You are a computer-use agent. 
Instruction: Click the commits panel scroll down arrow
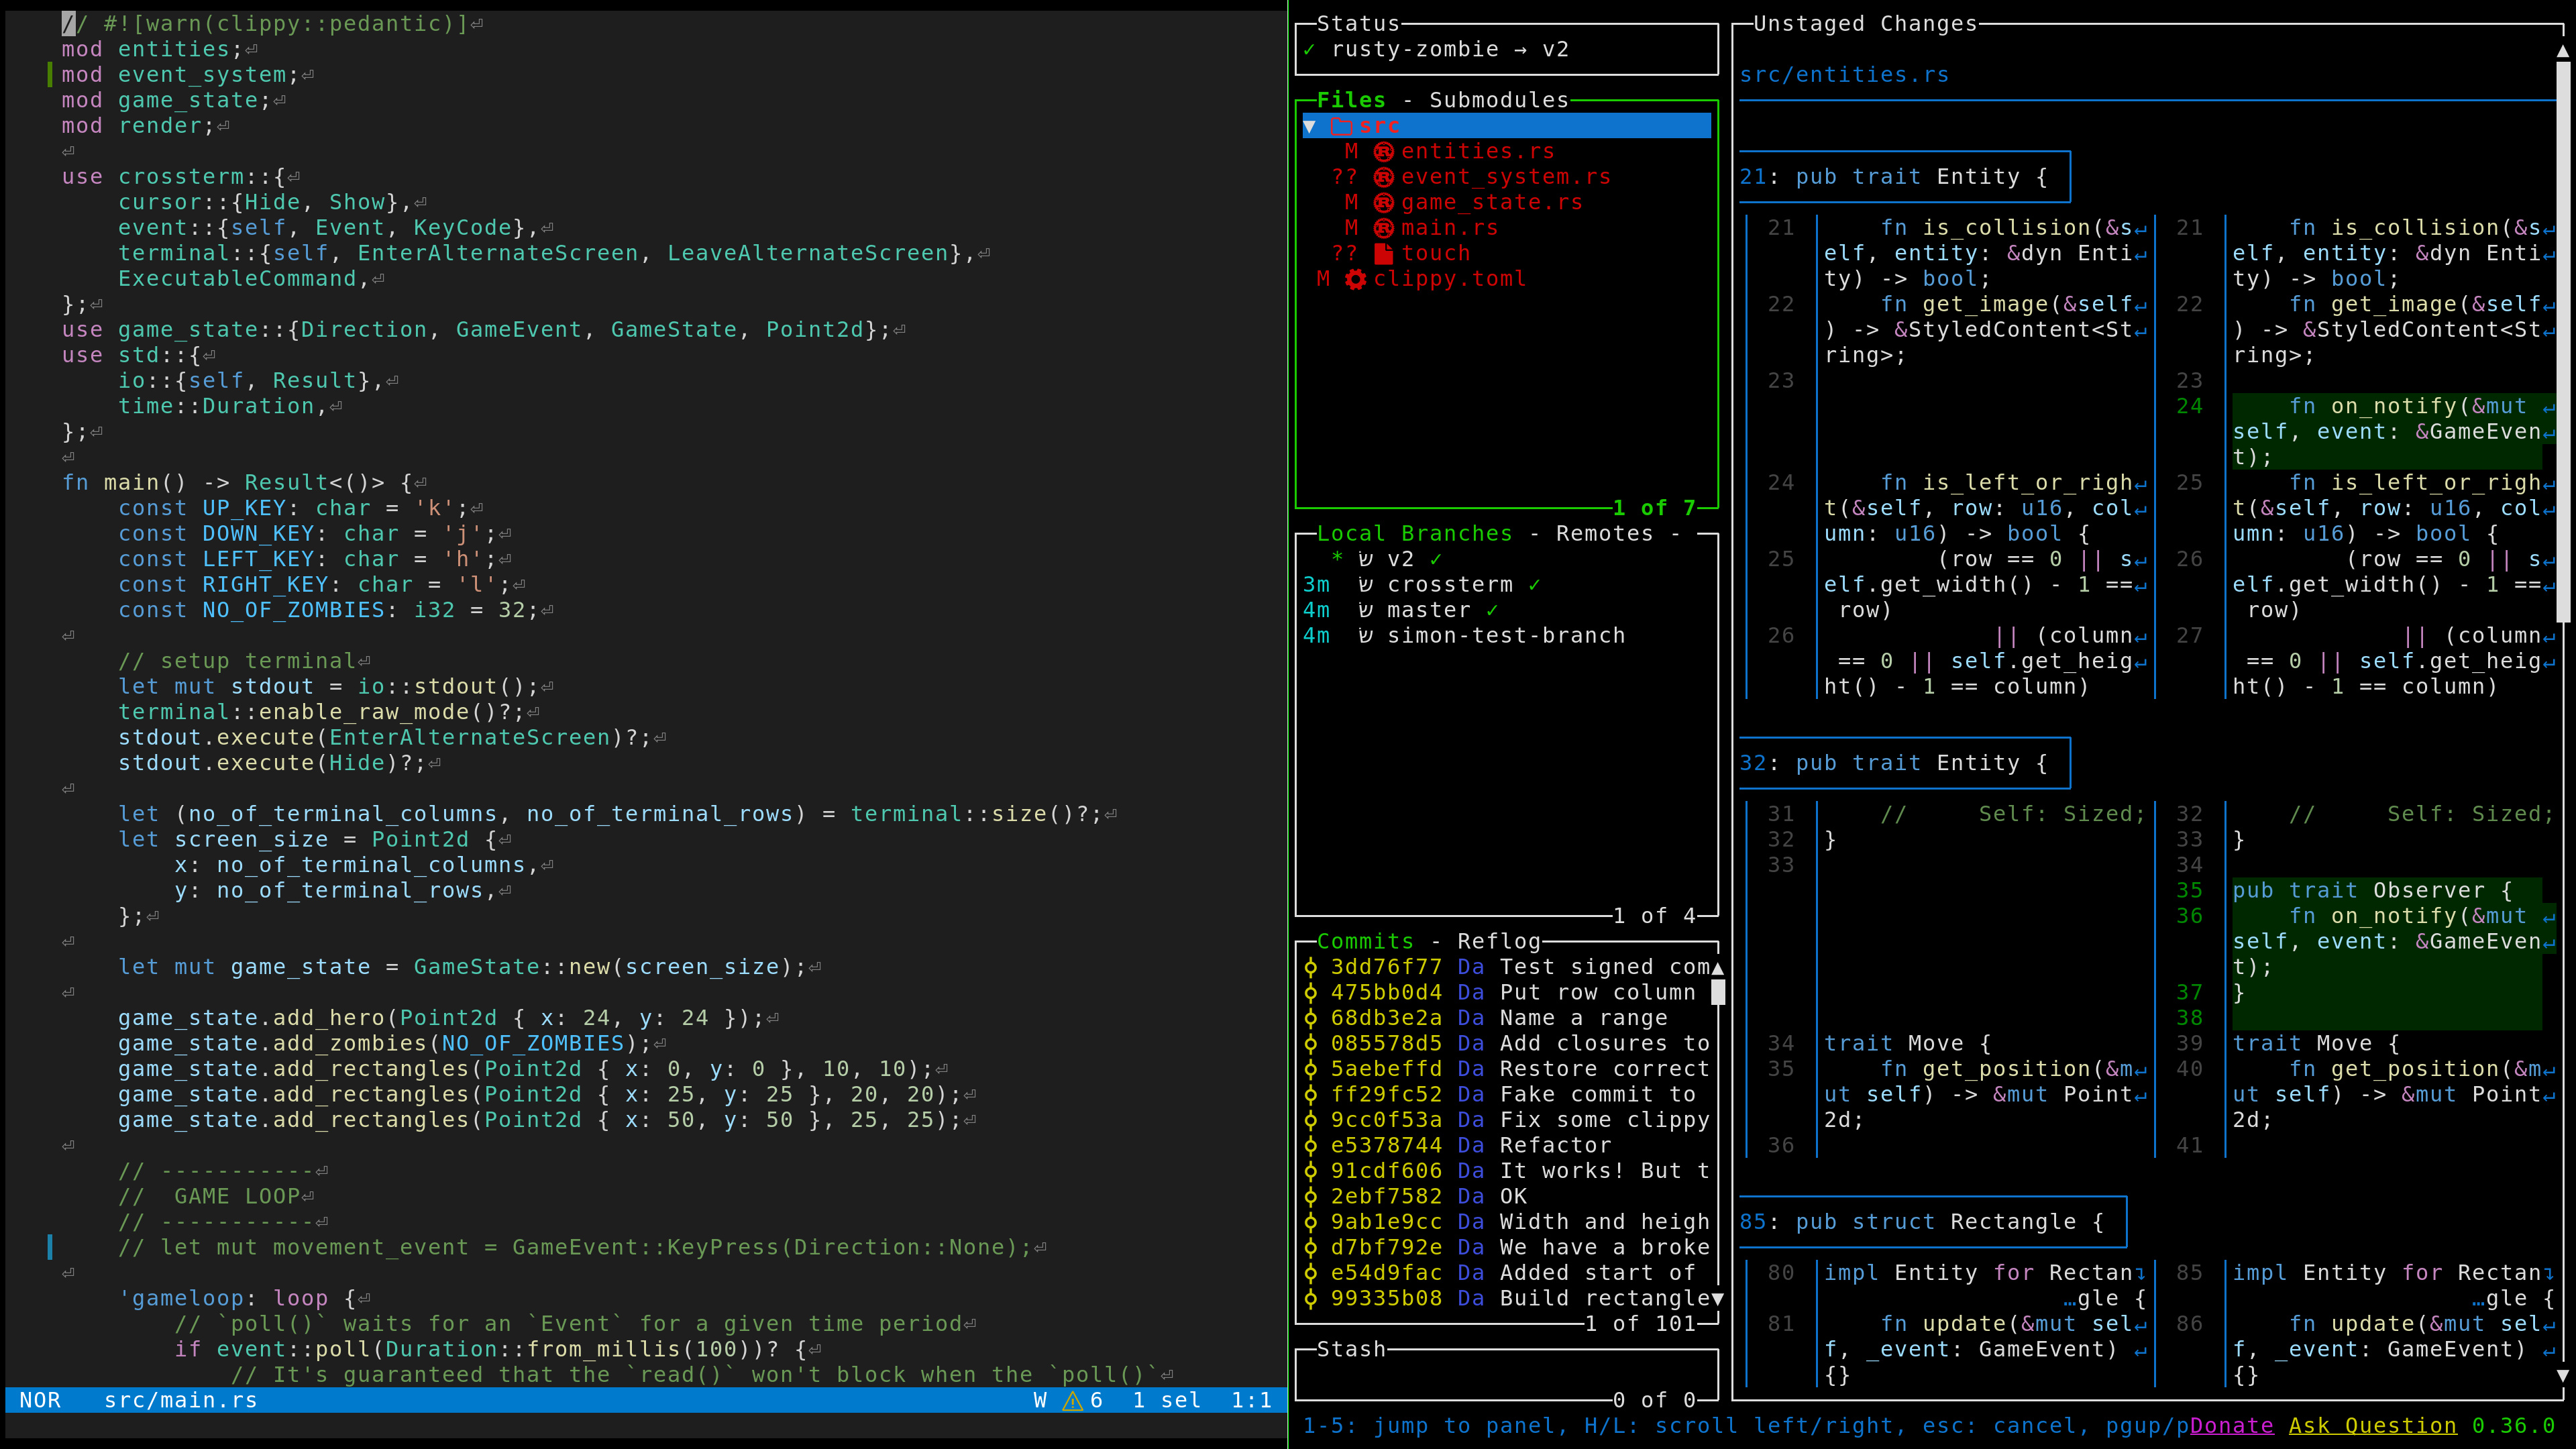pyautogui.click(x=1717, y=1298)
